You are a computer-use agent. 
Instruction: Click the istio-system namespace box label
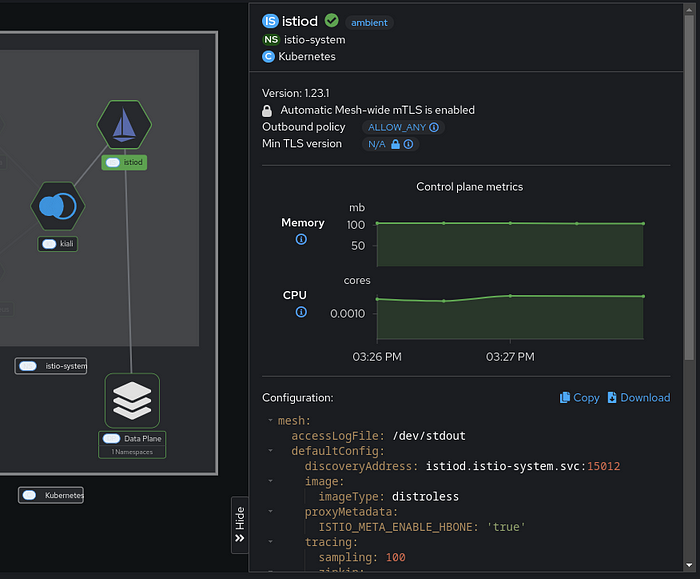51,366
